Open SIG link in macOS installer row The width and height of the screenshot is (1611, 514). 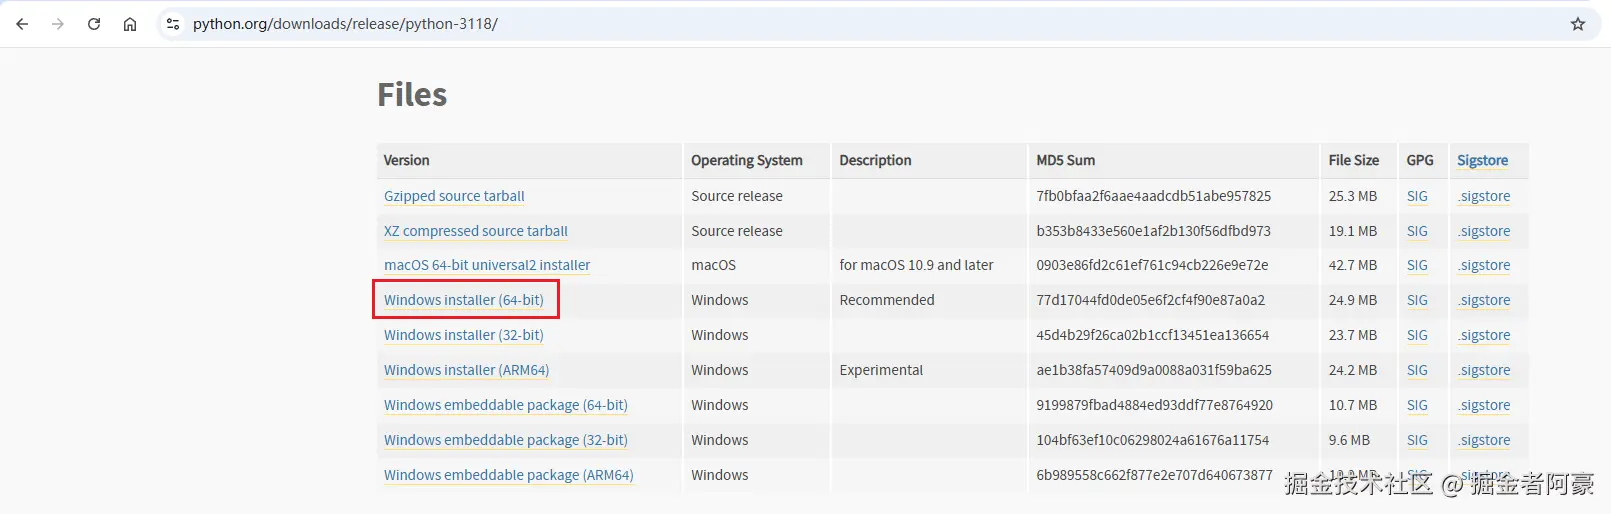click(x=1417, y=265)
